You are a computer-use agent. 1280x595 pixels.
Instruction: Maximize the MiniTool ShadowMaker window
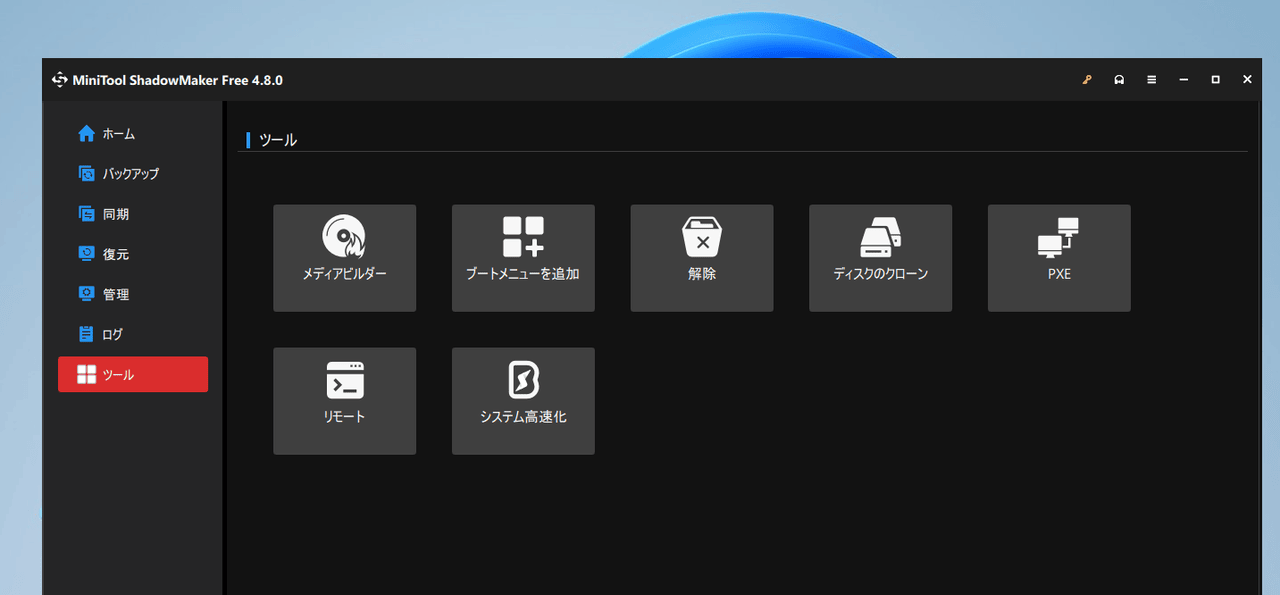[1215, 80]
